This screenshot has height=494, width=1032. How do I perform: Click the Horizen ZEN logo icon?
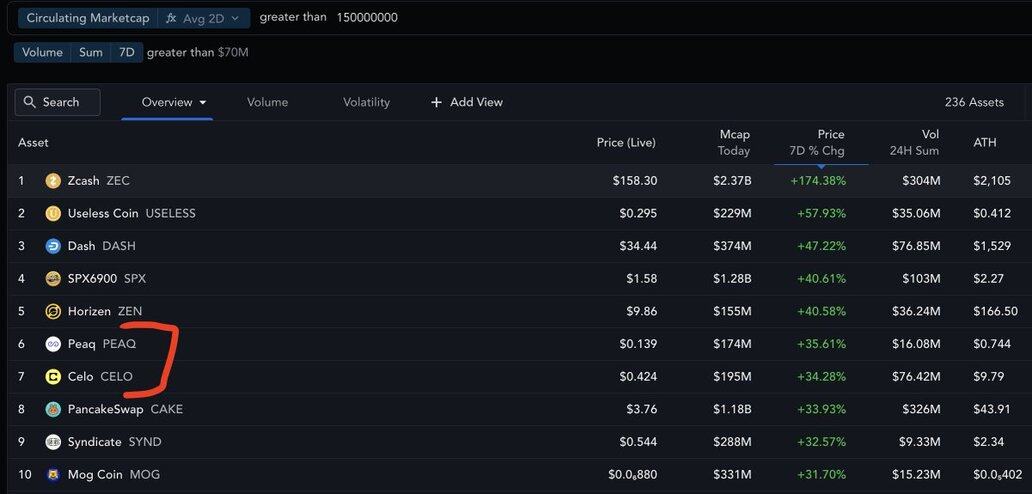coord(53,311)
